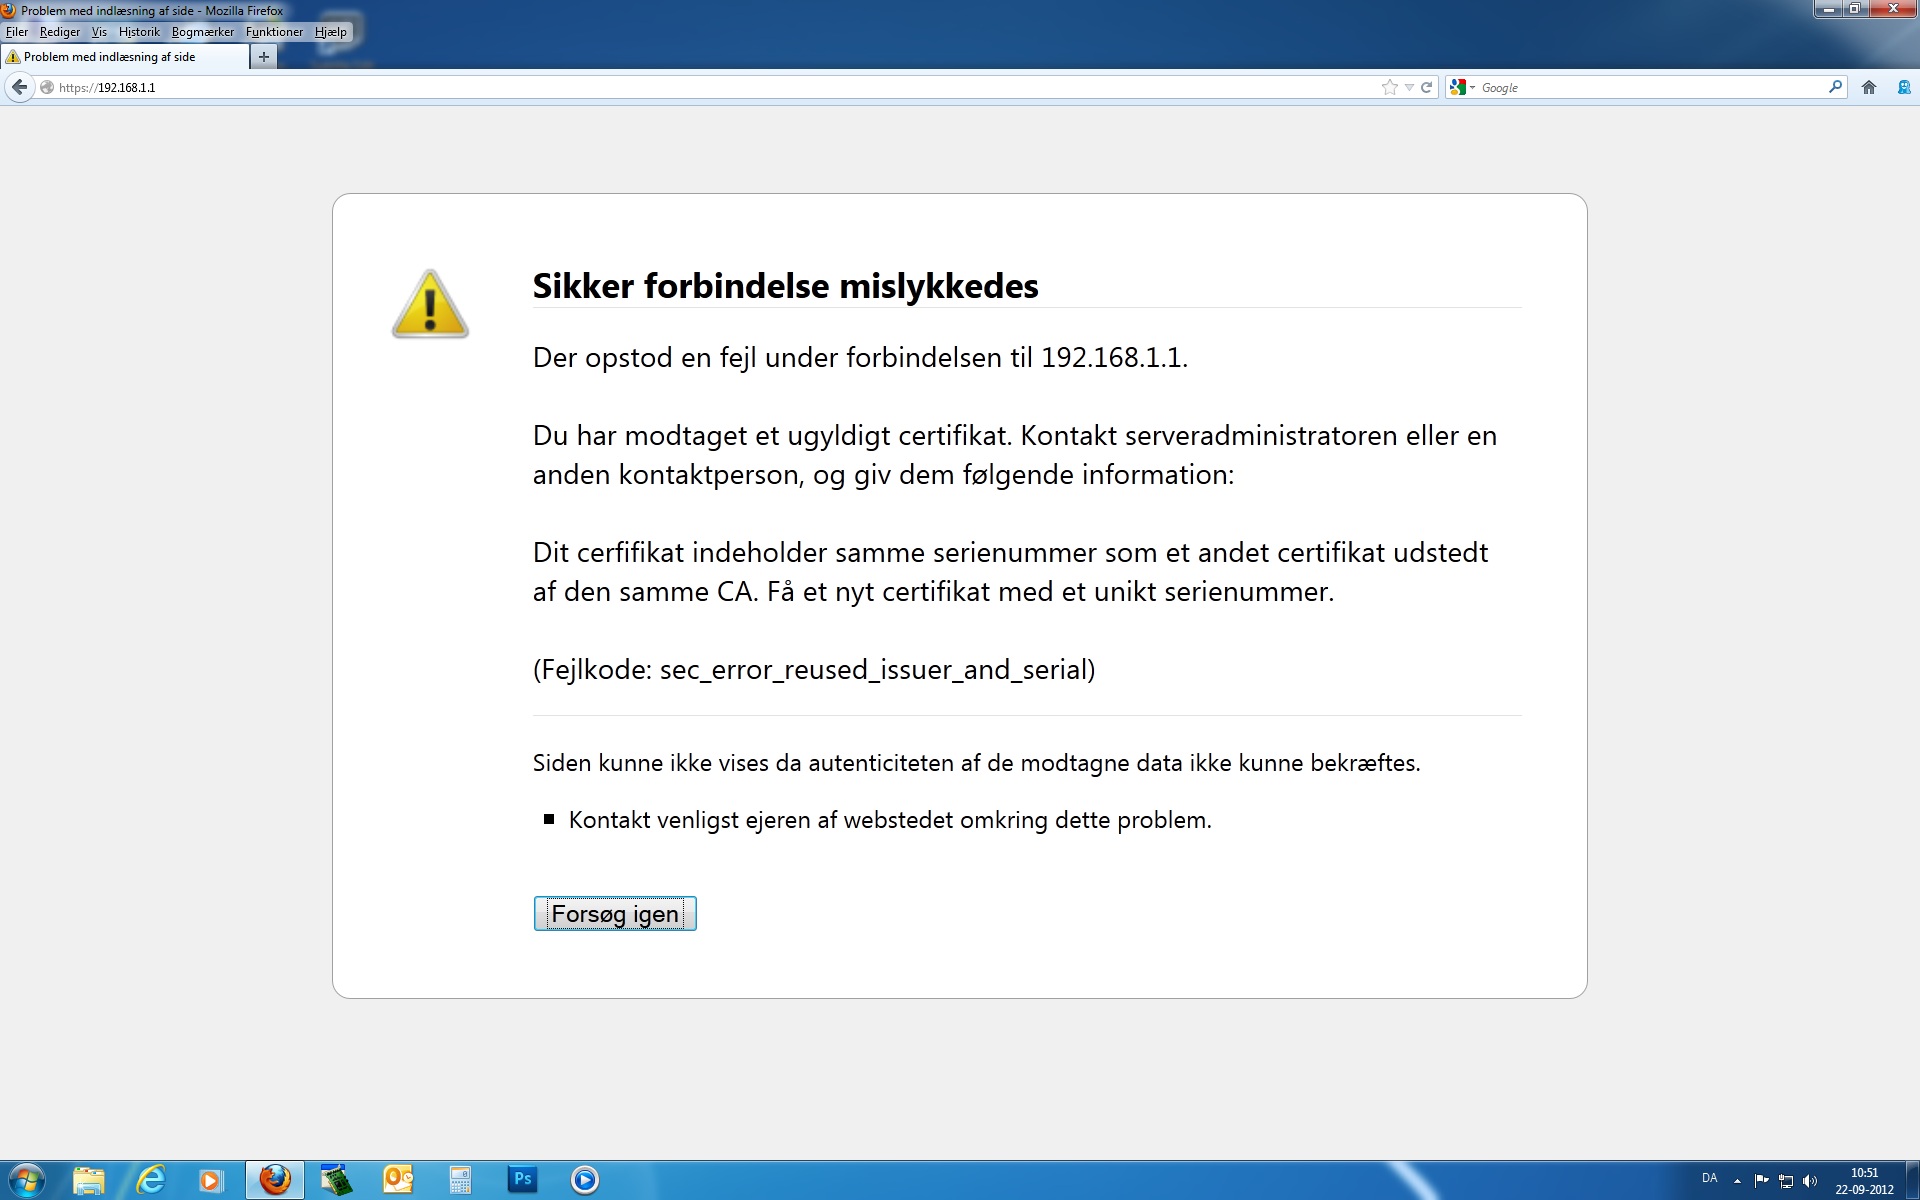The height and width of the screenshot is (1200, 1920).
Task: Click the line 'Der opstod en fejl under forbindelsen'
Action: point(860,358)
